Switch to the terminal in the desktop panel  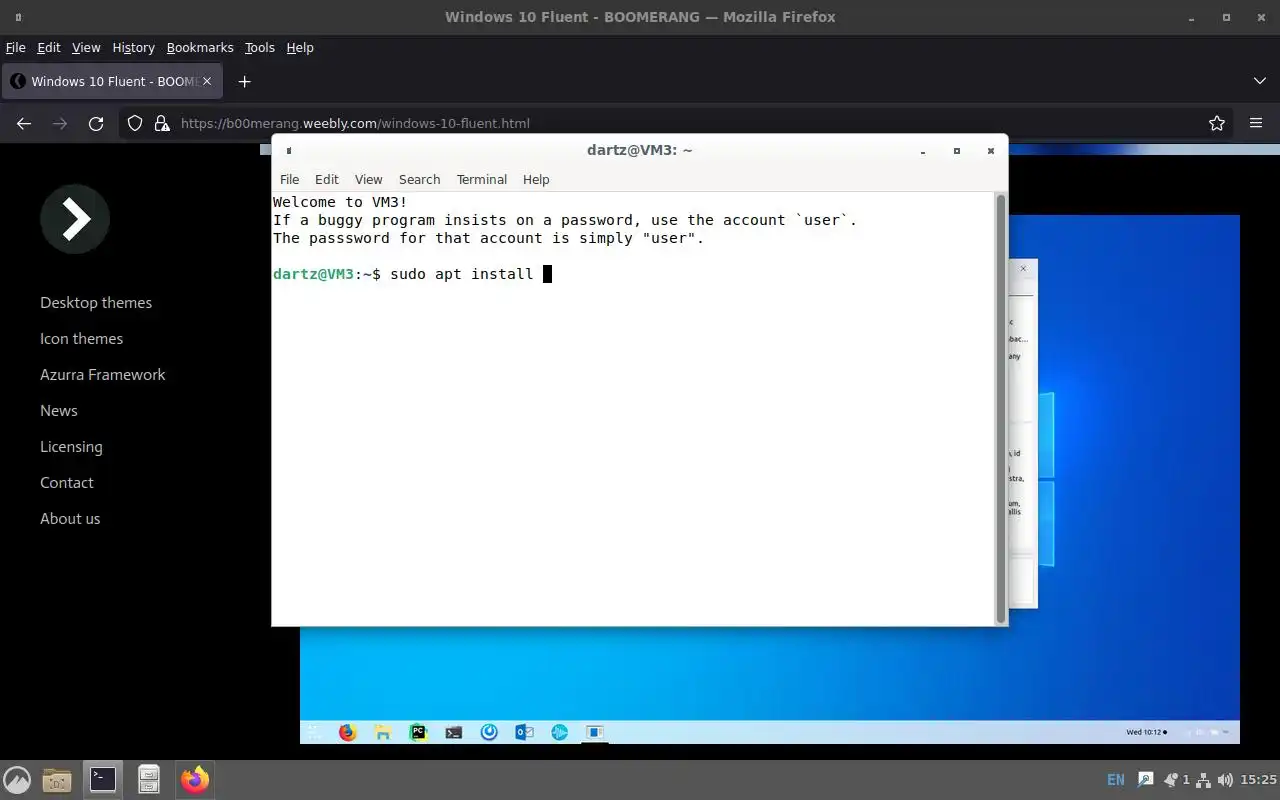coord(103,779)
